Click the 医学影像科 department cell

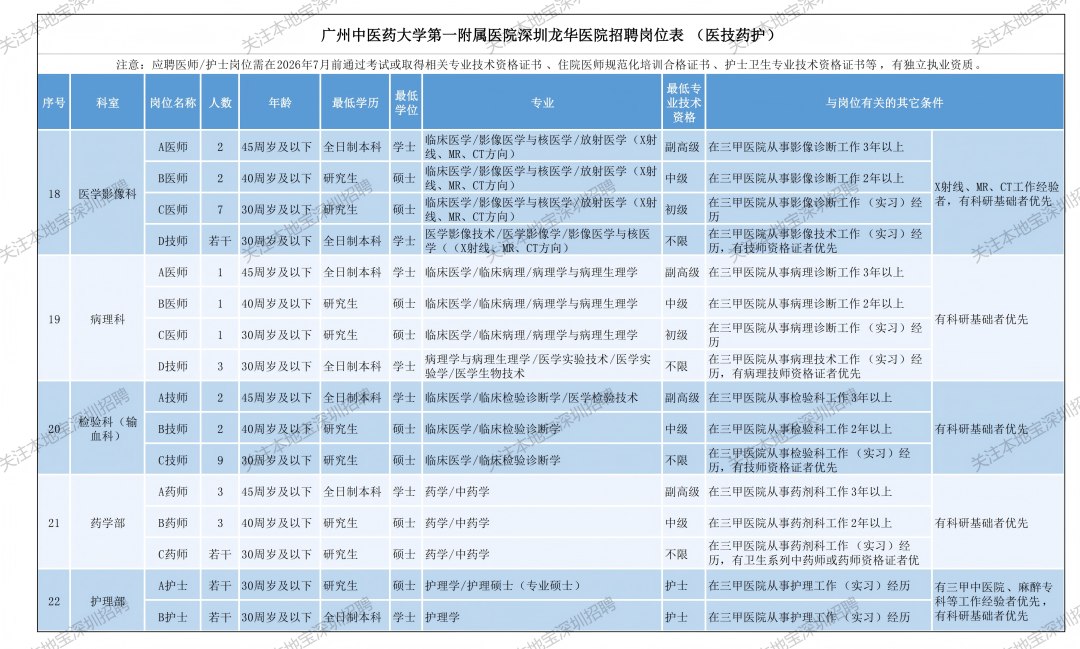tap(107, 194)
